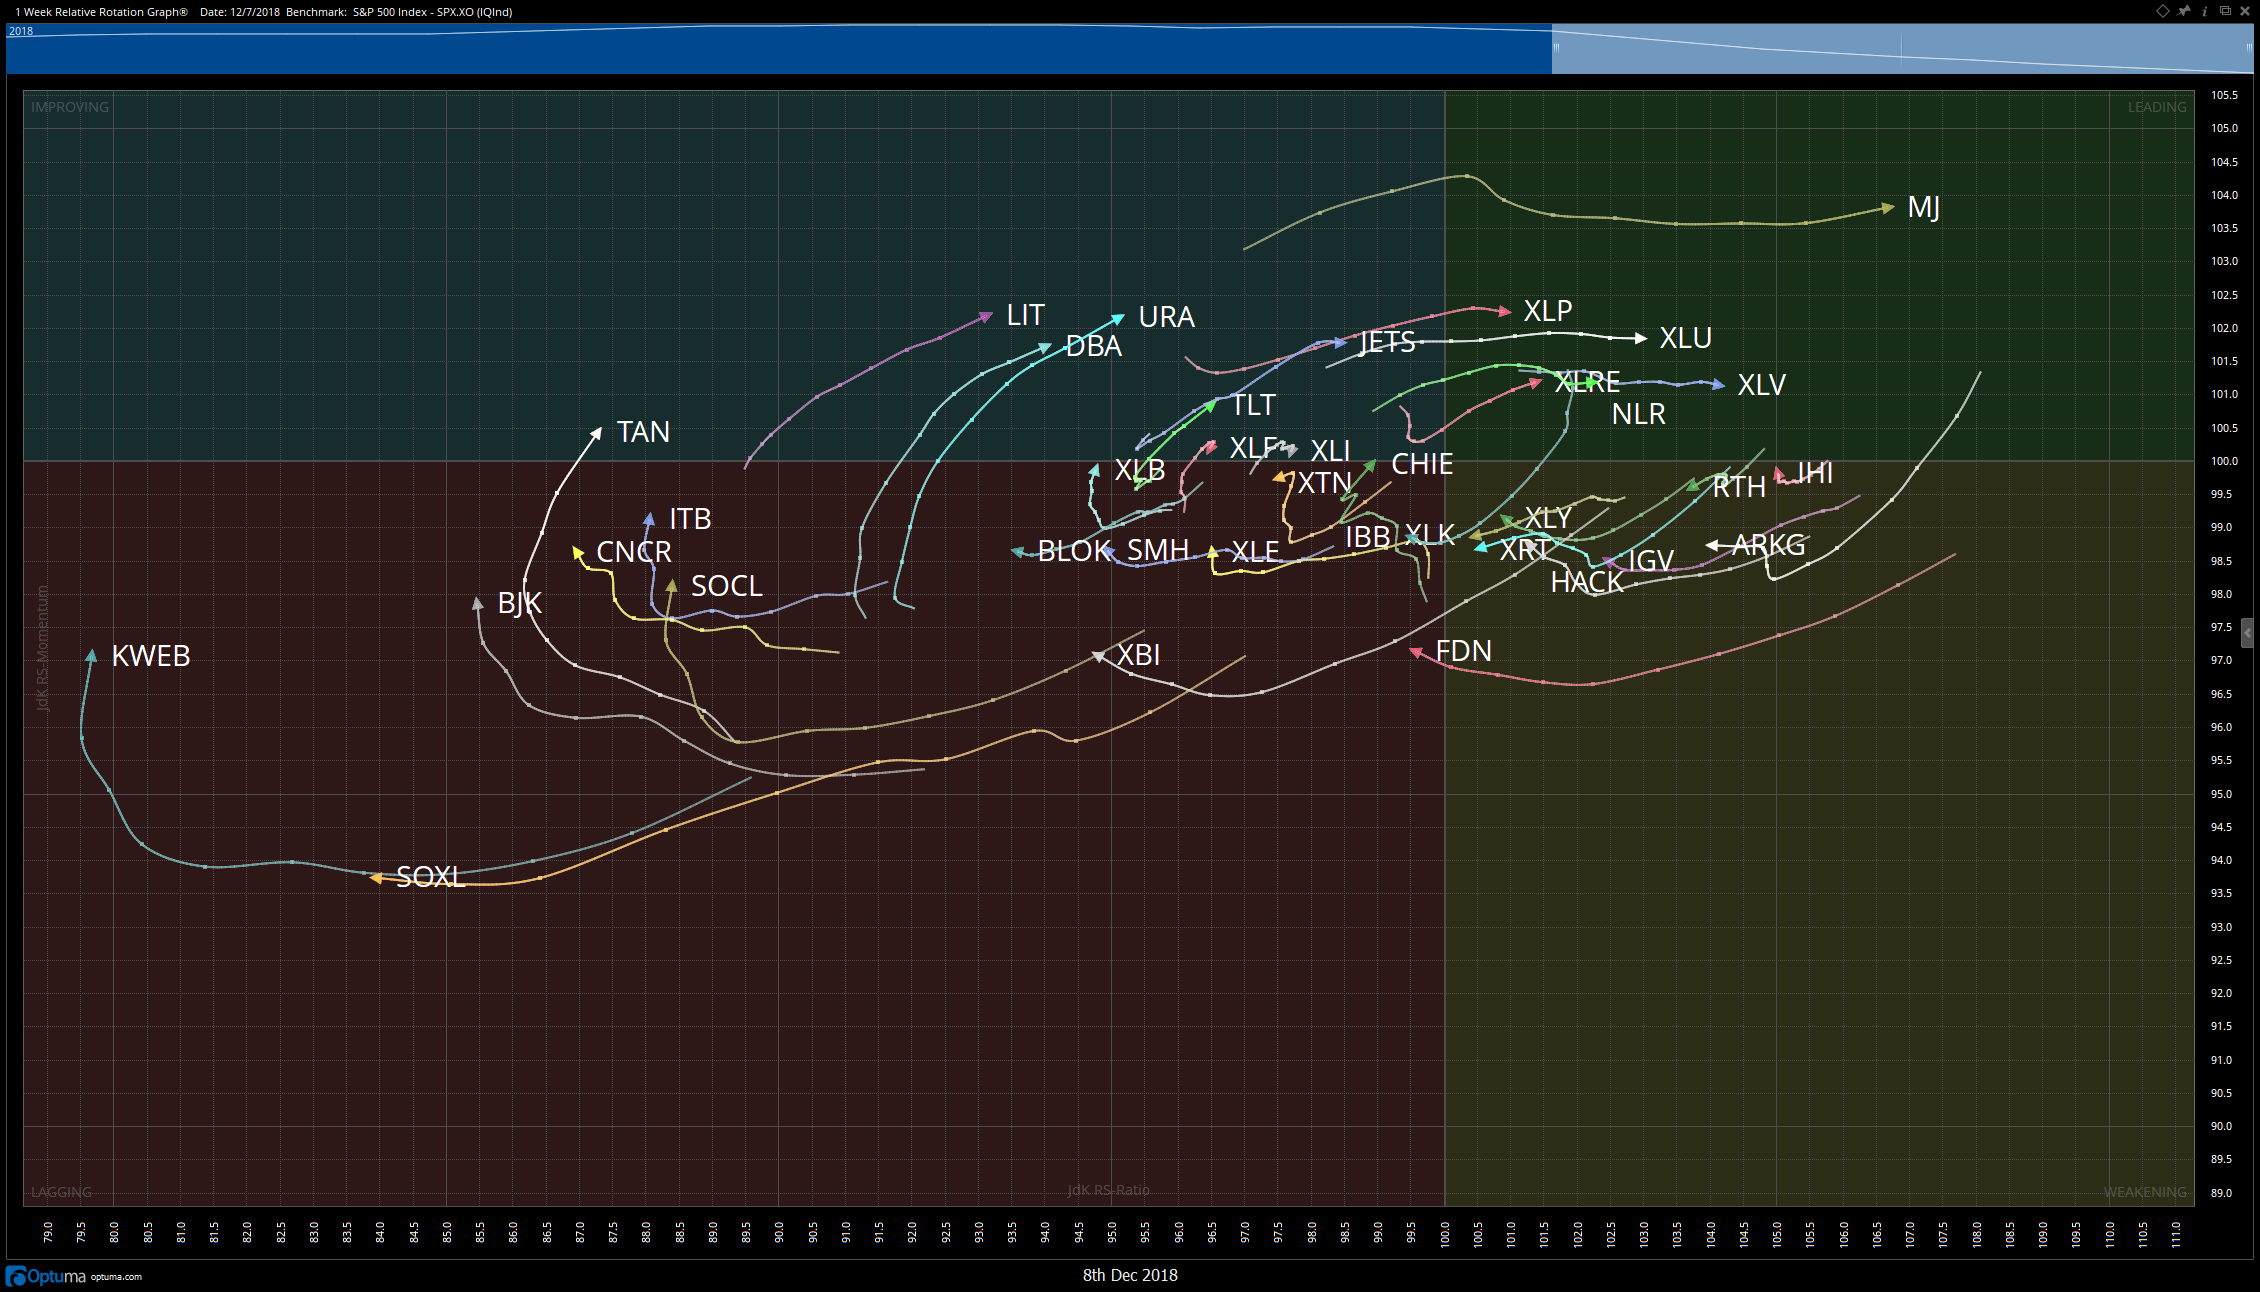
Task: Click the XLK ticker label
Action: click(1430, 535)
